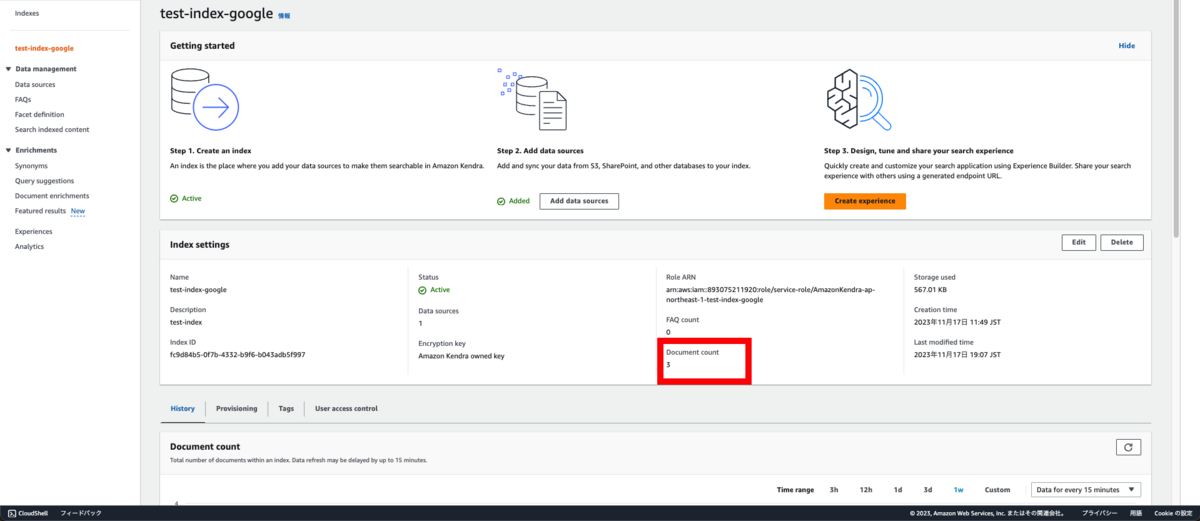This screenshot has width=1200, height=521.
Task: Select the 12h time range
Action: click(x=866, y=490)
